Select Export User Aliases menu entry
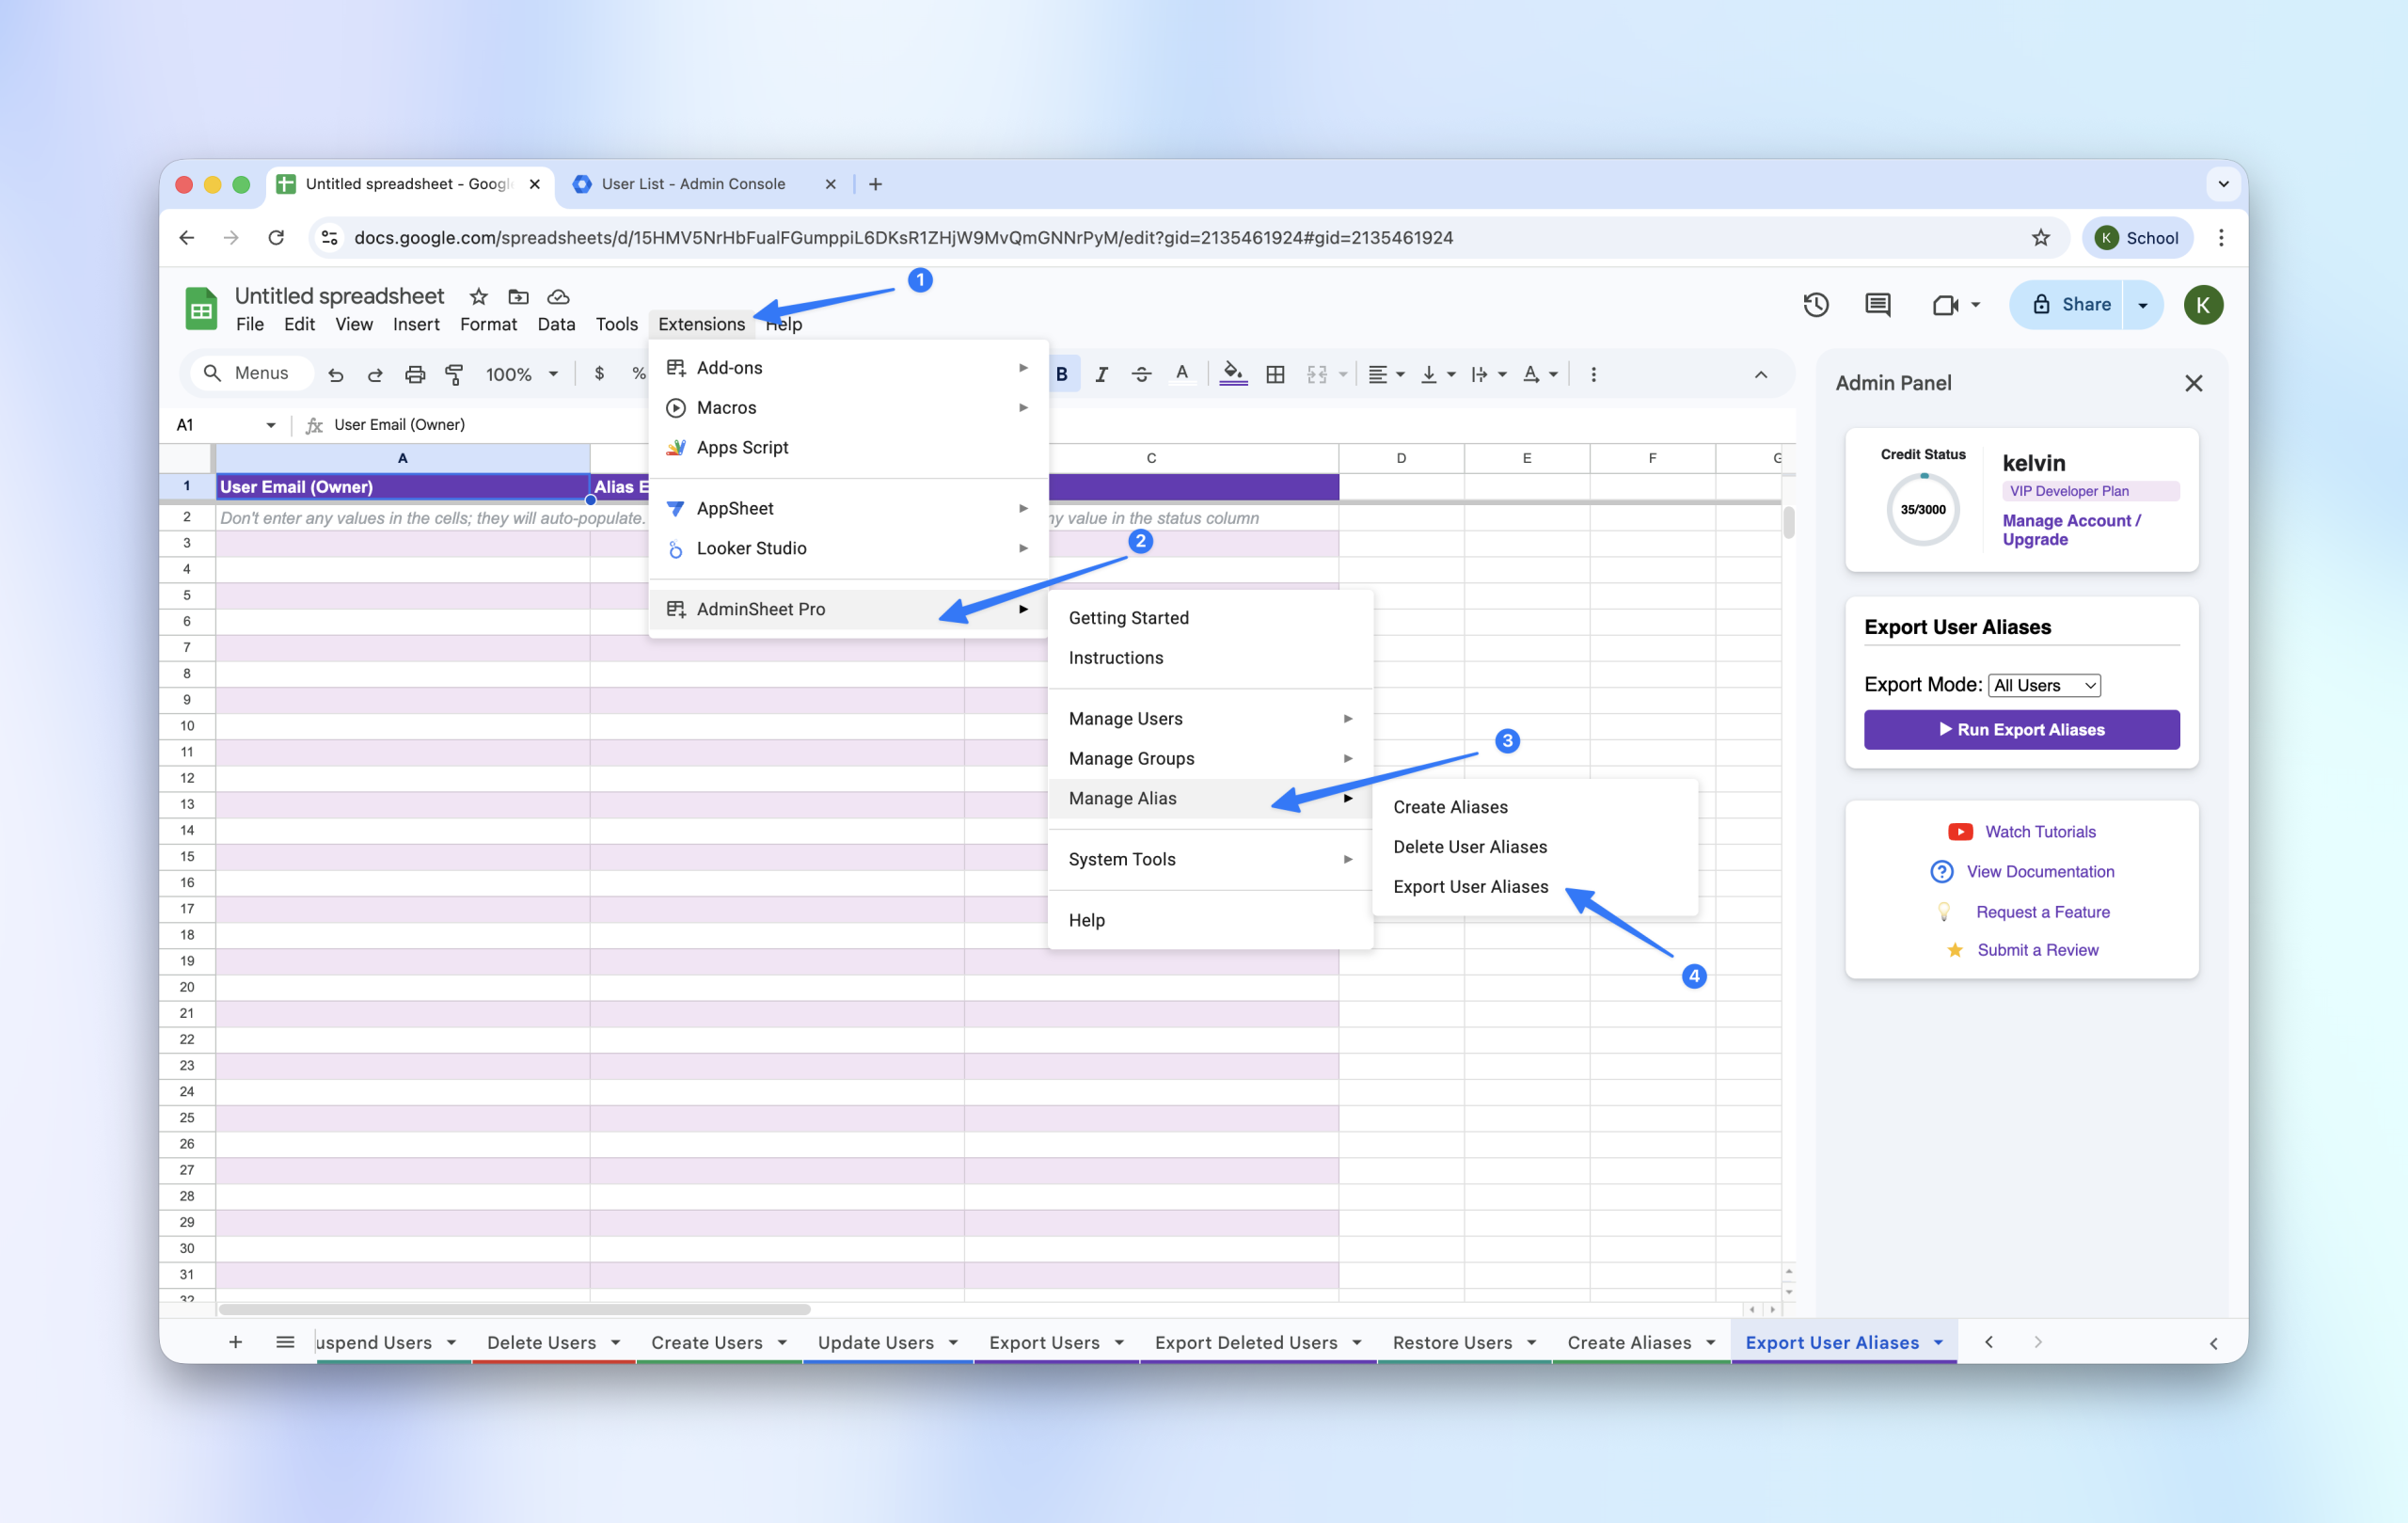This screenshot has width=2408, height=1523. [x=1470, y=887]
